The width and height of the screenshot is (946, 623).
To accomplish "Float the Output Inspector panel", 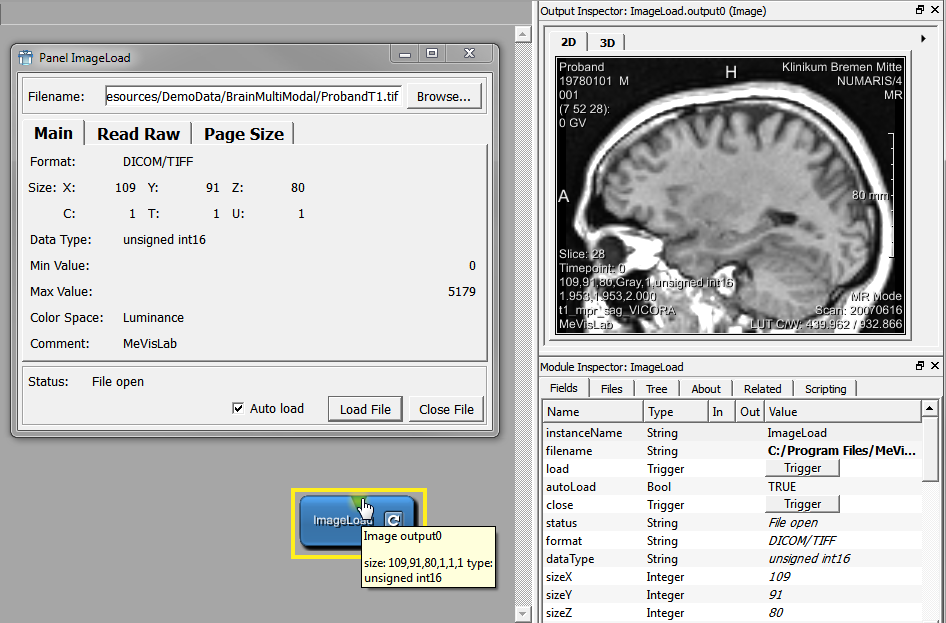I will point(920,9).
